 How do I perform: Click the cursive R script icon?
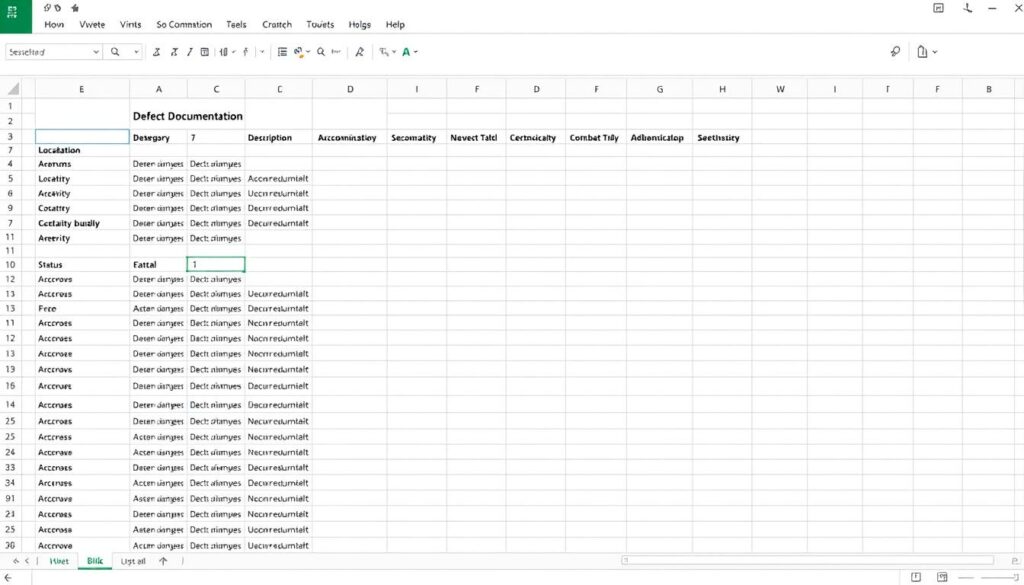(359, 52)
